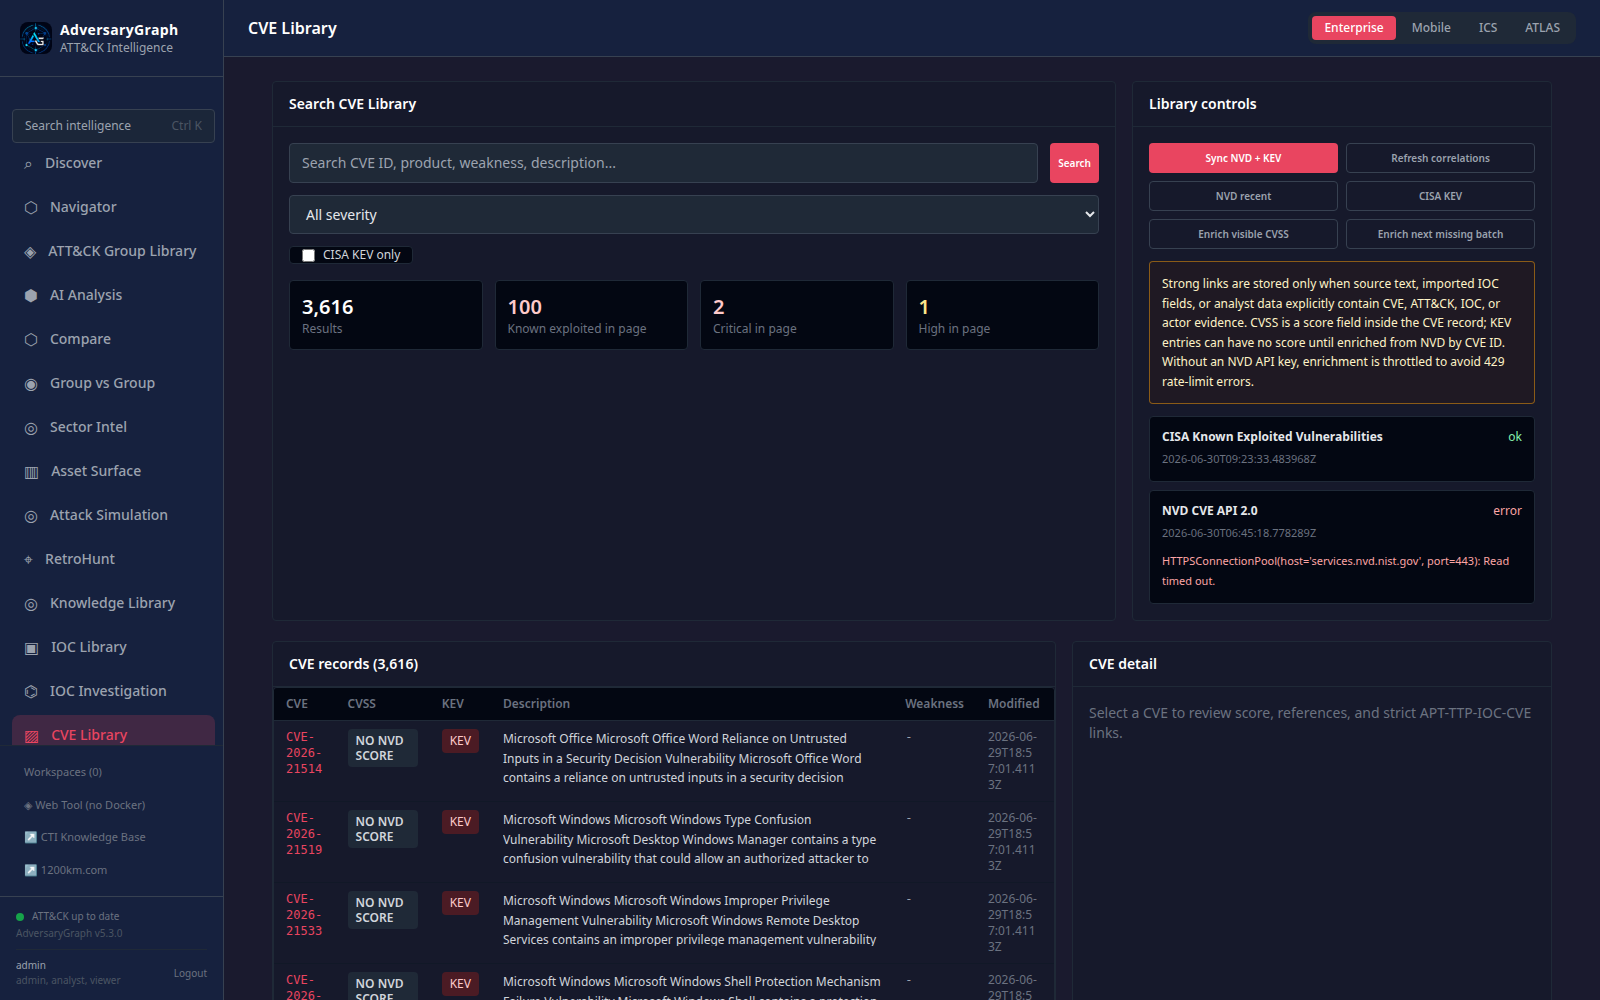Click the Navigator sidebar icon

click(x=31, y=208)
